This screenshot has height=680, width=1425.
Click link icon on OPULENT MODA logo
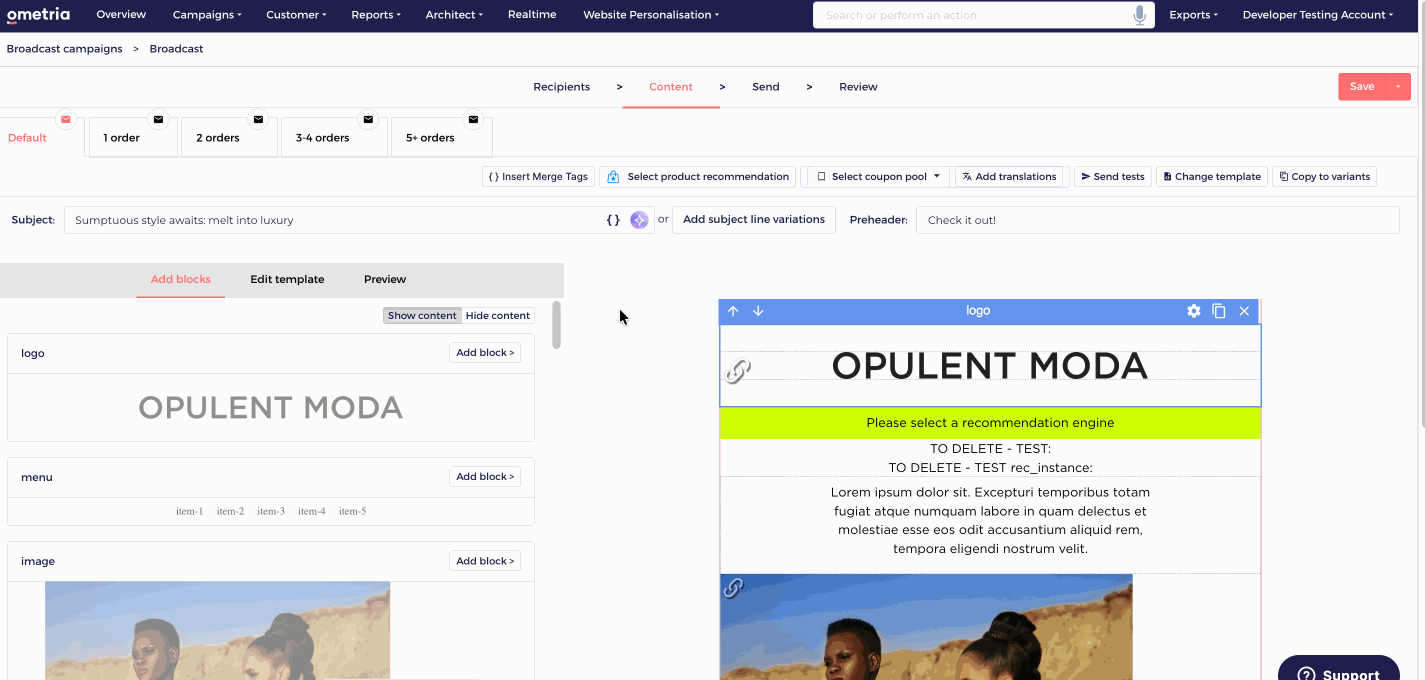coord(738,371)
